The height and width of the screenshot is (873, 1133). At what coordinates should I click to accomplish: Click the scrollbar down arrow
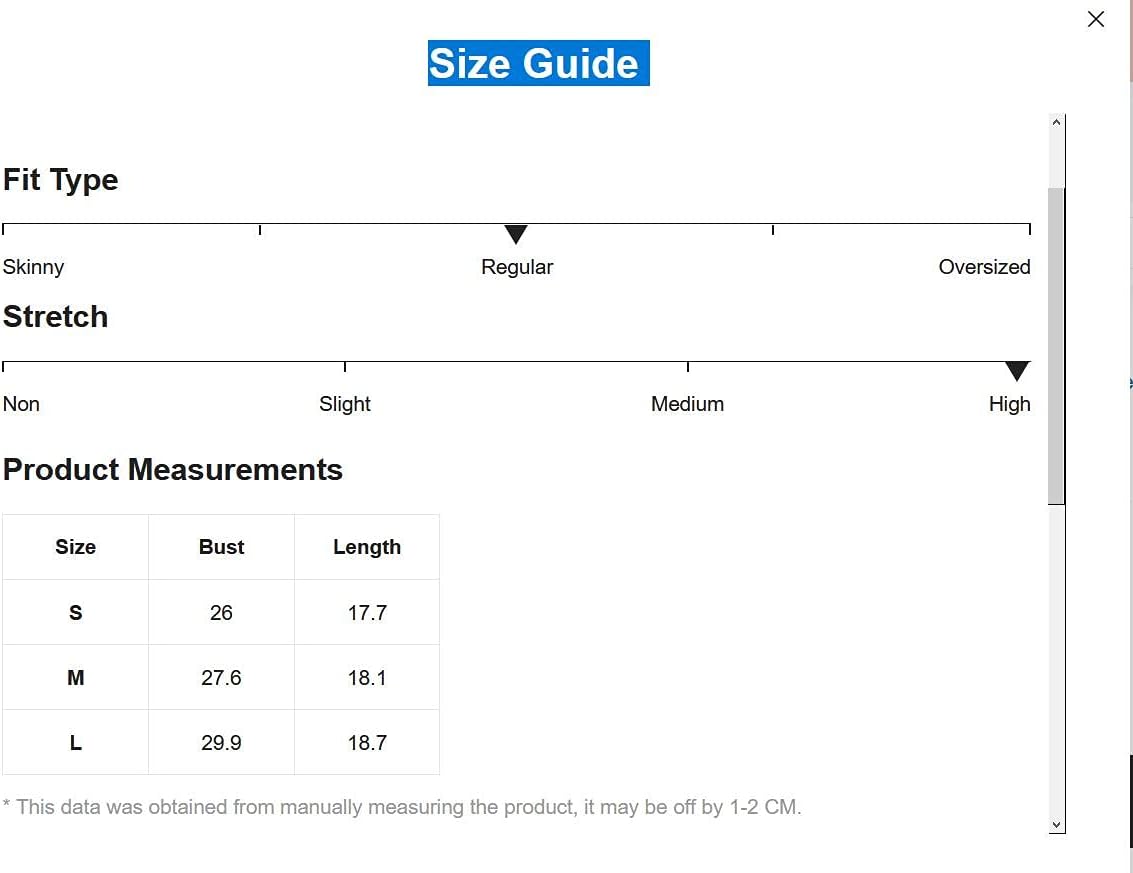[x=1057, y=825]
